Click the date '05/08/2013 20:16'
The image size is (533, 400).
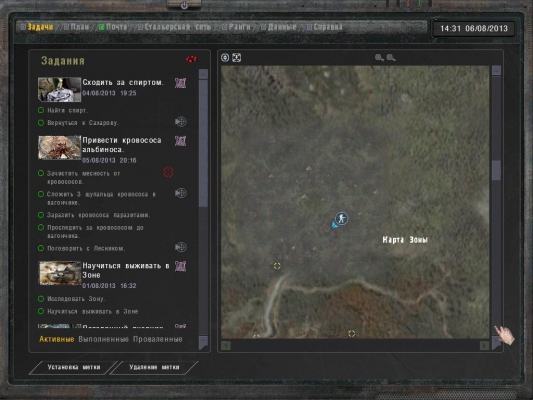pos(109,160)
